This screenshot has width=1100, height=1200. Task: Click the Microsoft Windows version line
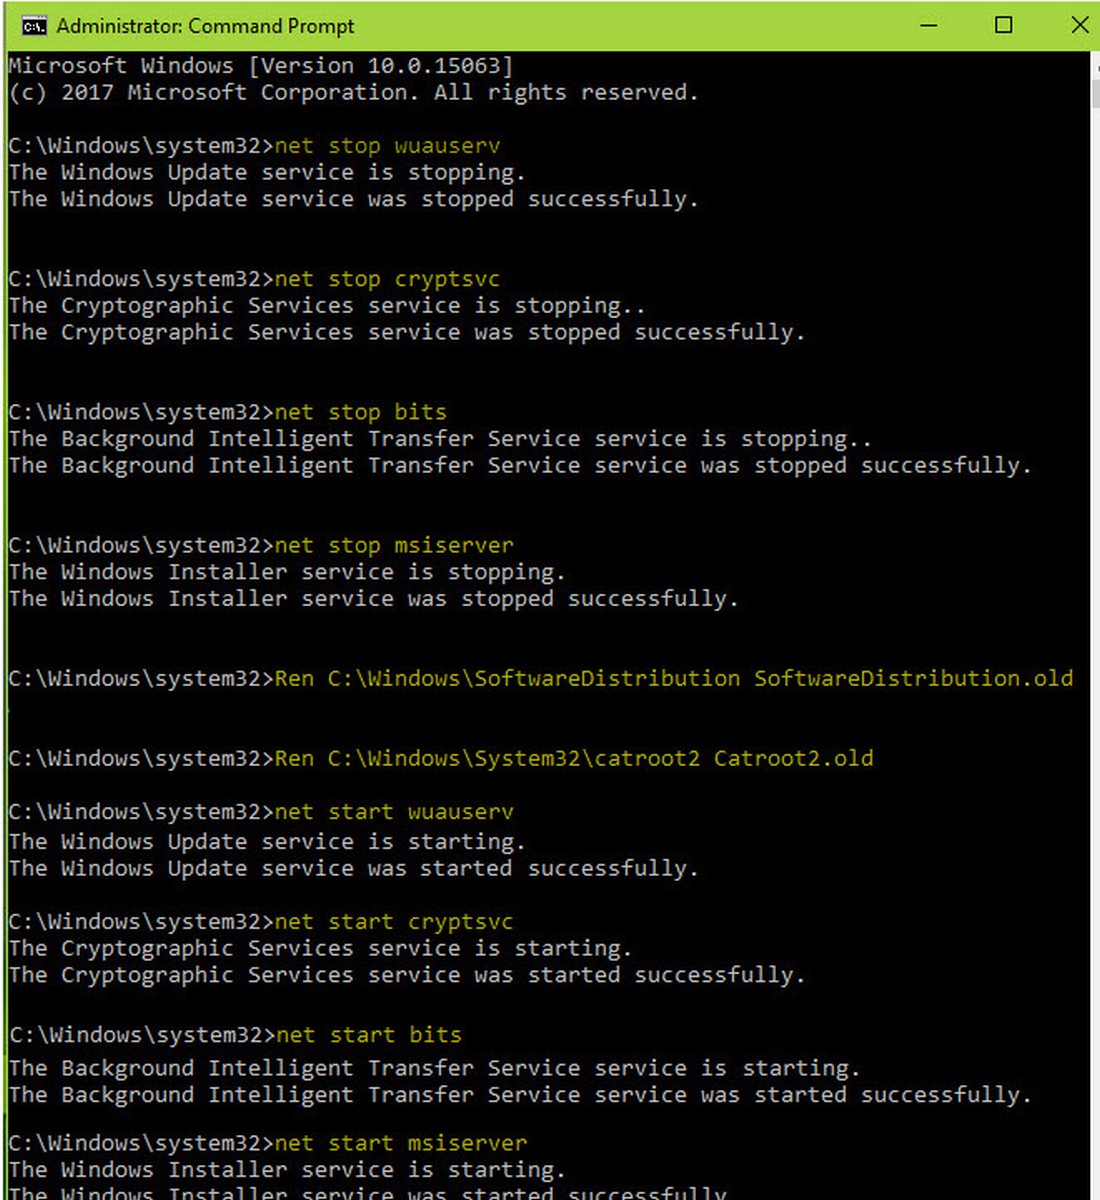(260, 66)
